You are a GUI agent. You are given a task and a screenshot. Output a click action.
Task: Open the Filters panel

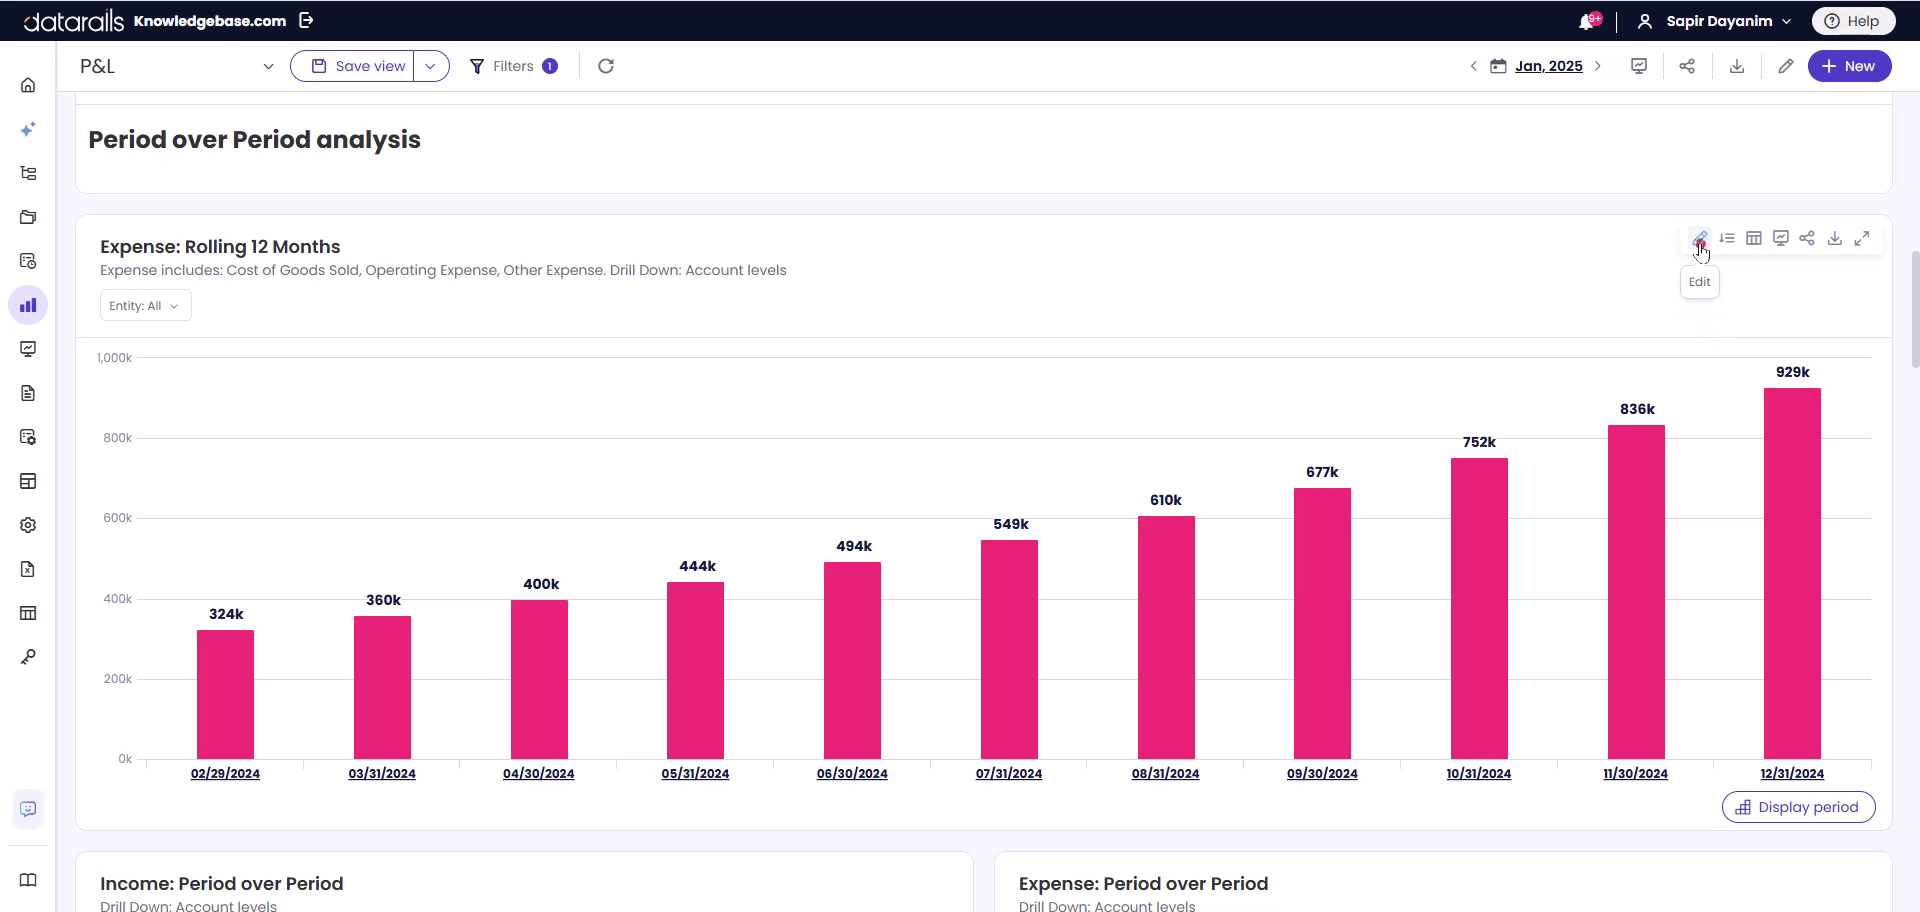513,66
